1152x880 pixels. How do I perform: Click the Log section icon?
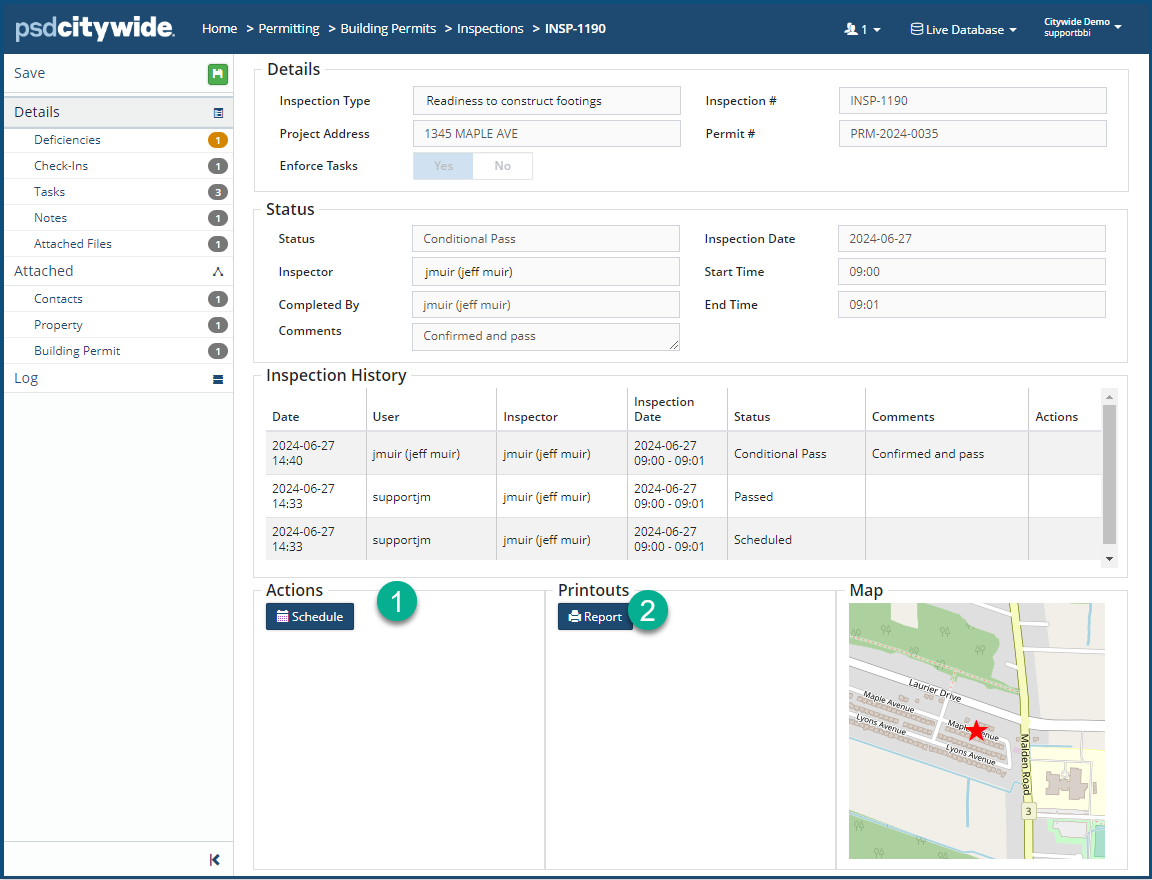coord(218,379)
